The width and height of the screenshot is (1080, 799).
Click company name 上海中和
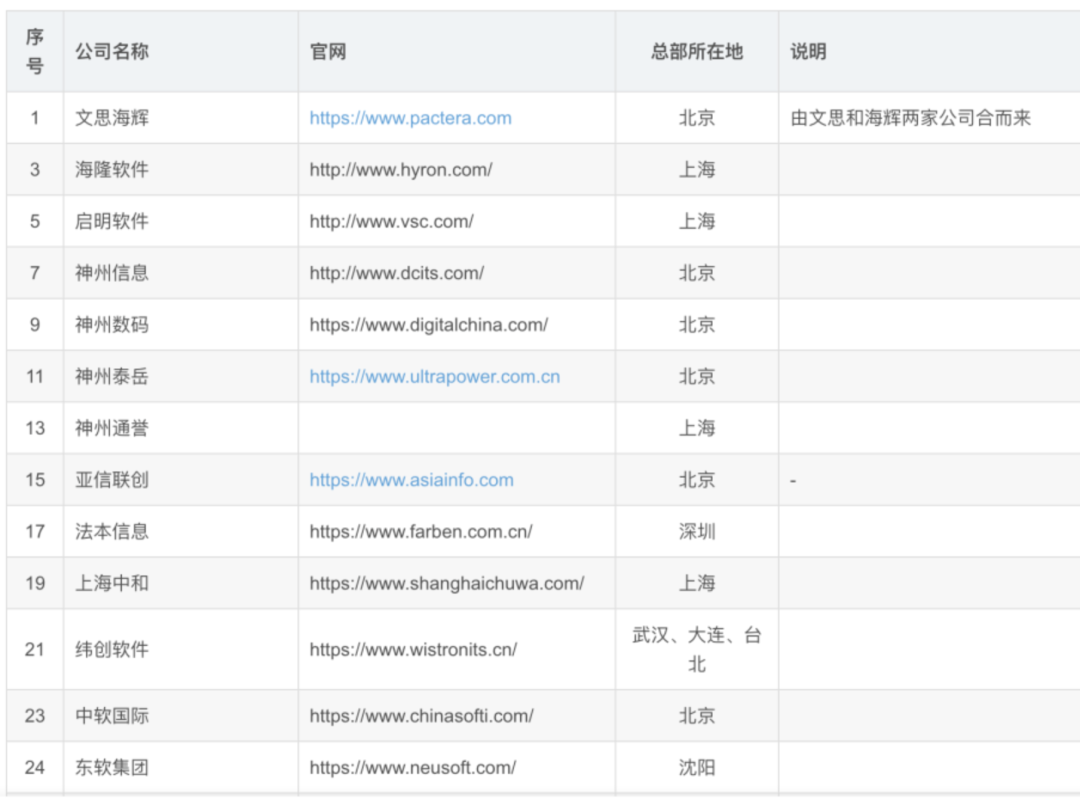(112, 583)
